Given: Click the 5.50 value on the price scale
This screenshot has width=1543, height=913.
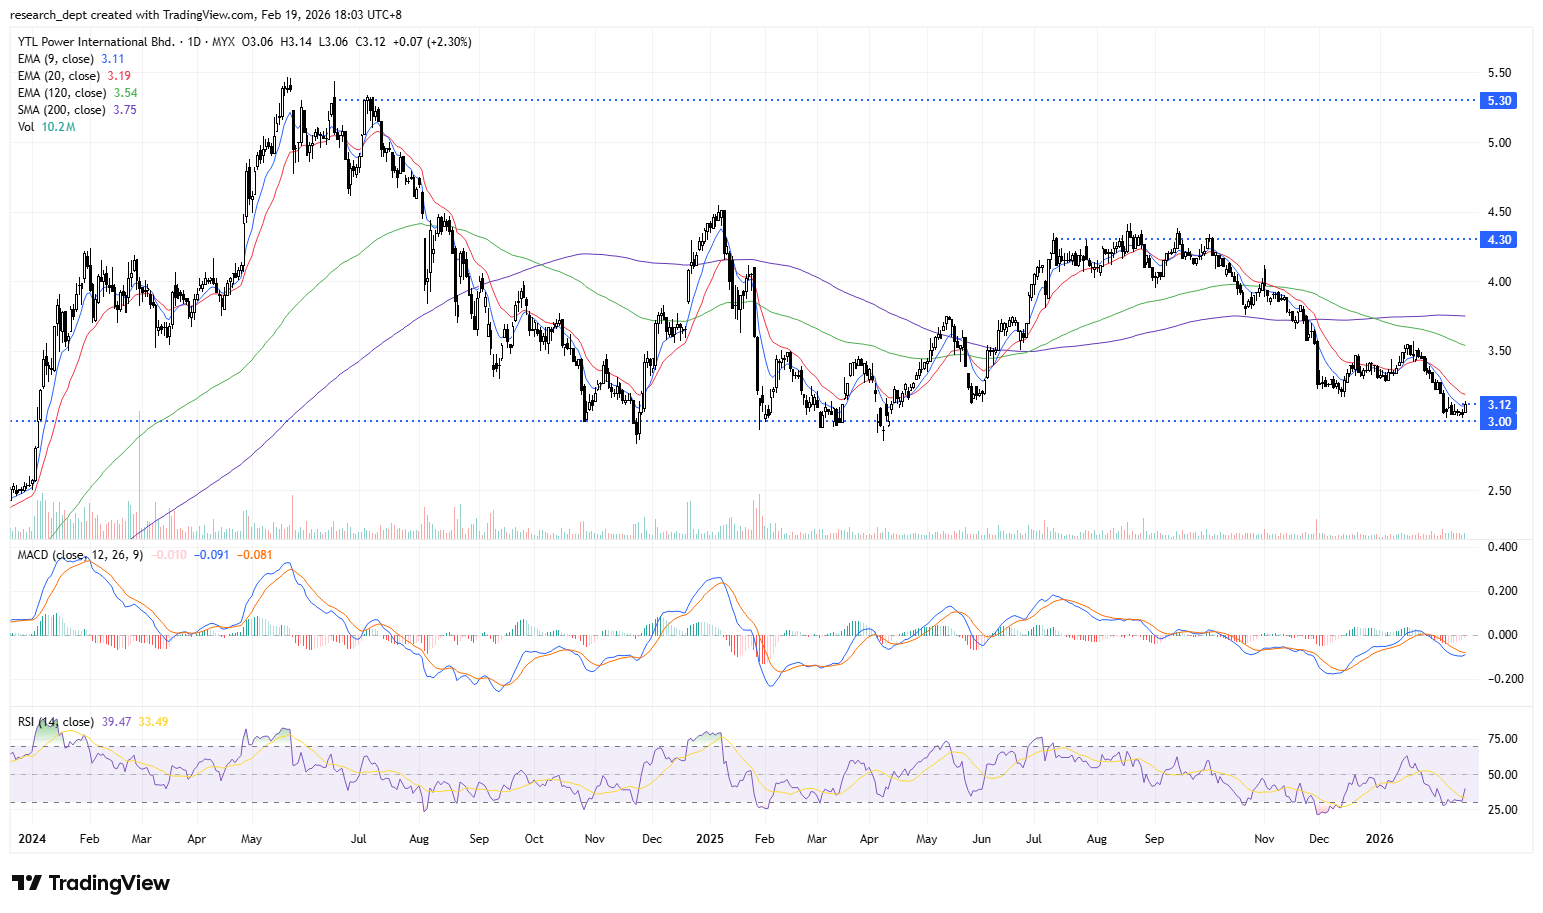Looking at the screenshot, I should (1499, 73).
